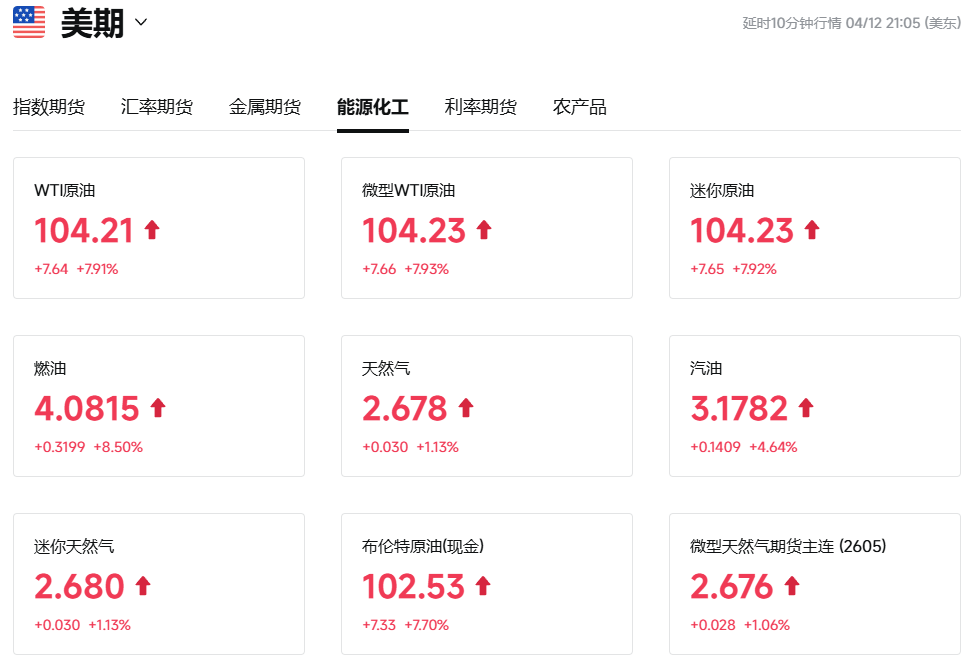The width and height of the screenshot is (980, 668).
Task: Open the 微型WTI原油 card title
Action: (409, 191)
